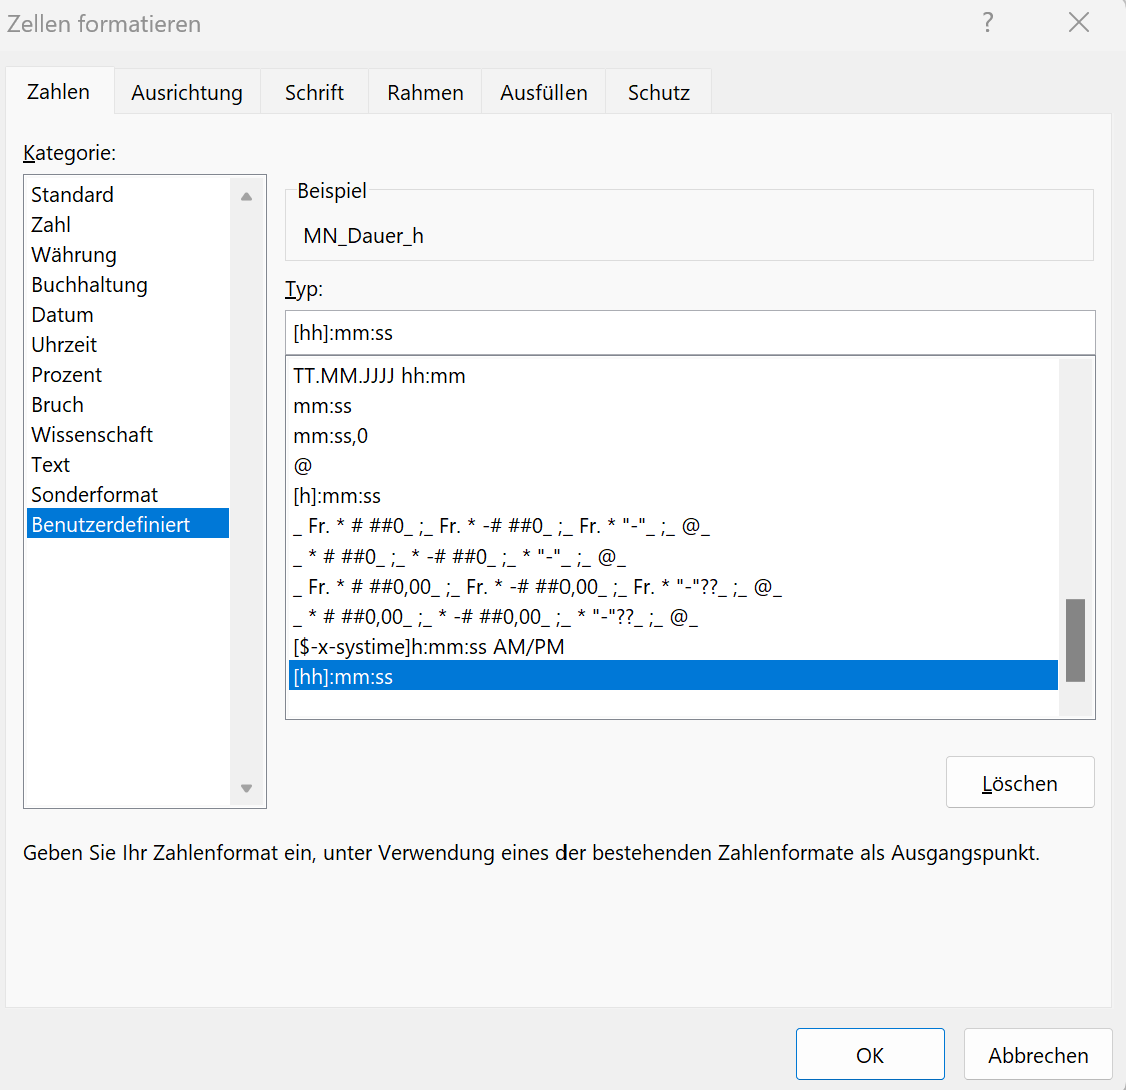
Task: Select the Datum category
Action: click(128, 315)
